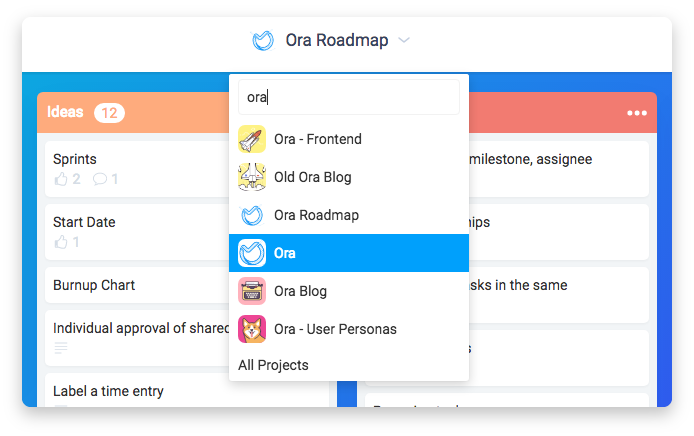The image size is (694, 436).
Task: Select Ora Roadmap in the project list
Action: coord(316,215)
